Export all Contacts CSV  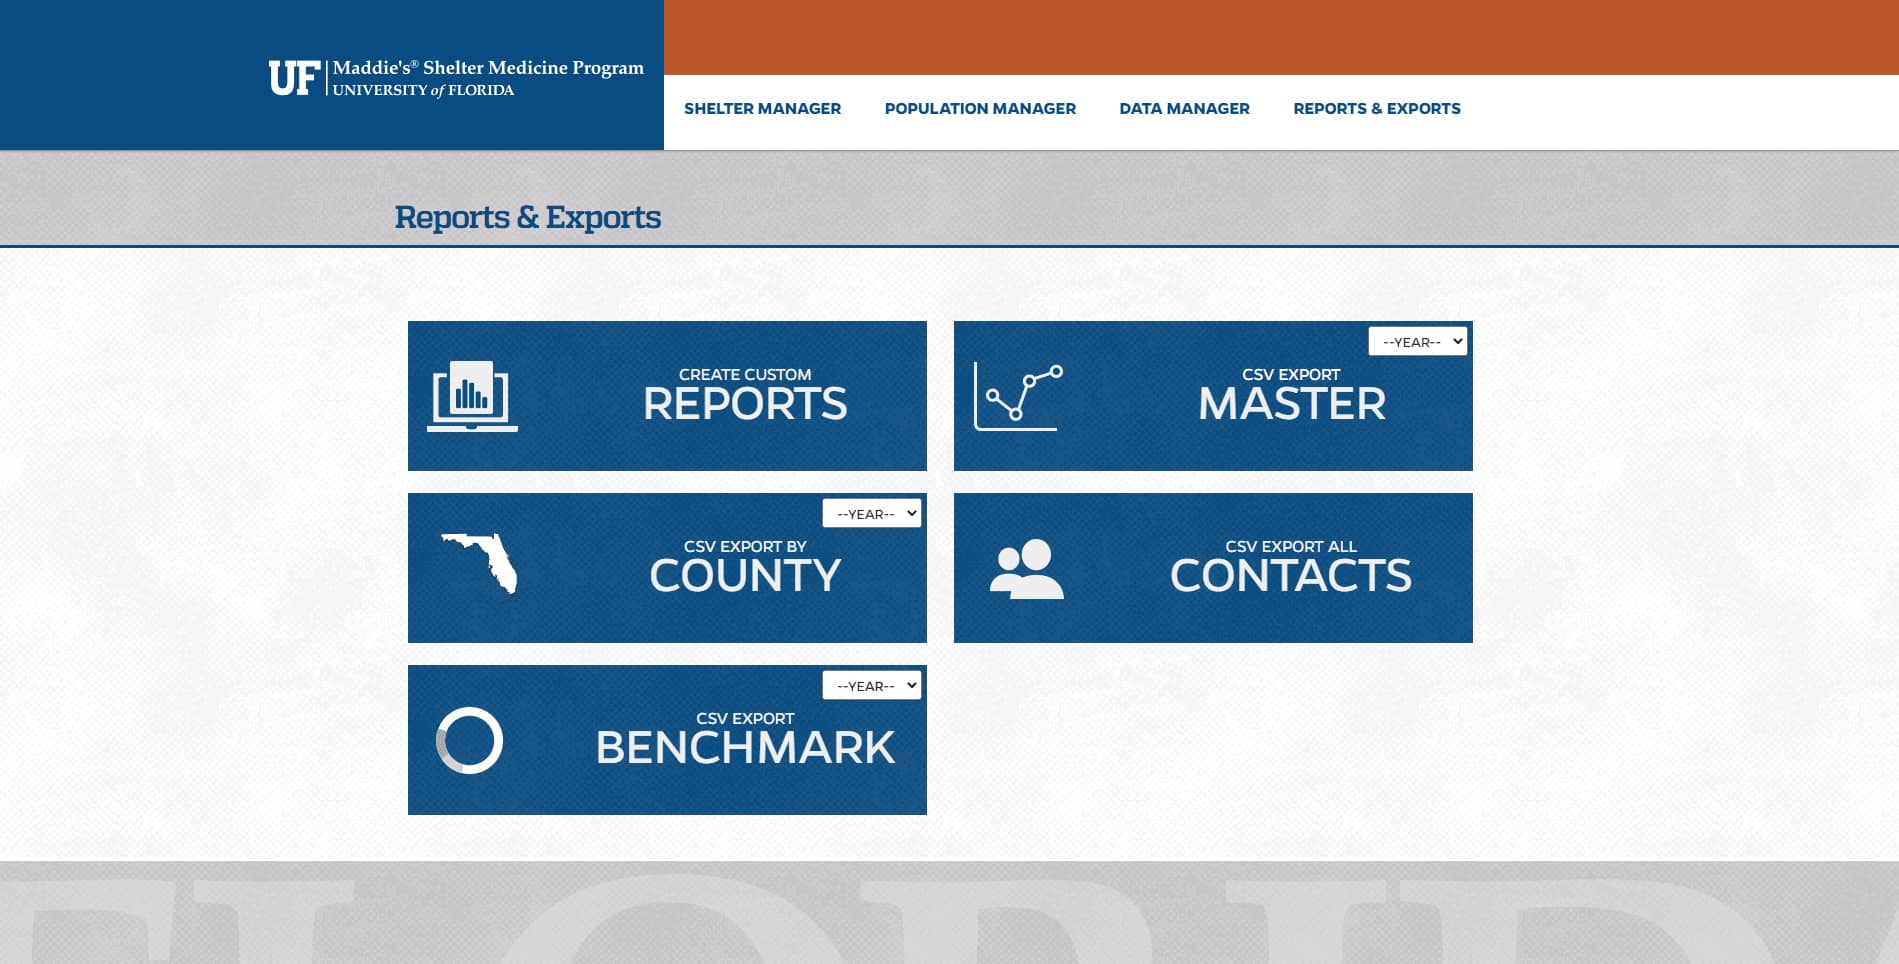(x=1213, y=568)
